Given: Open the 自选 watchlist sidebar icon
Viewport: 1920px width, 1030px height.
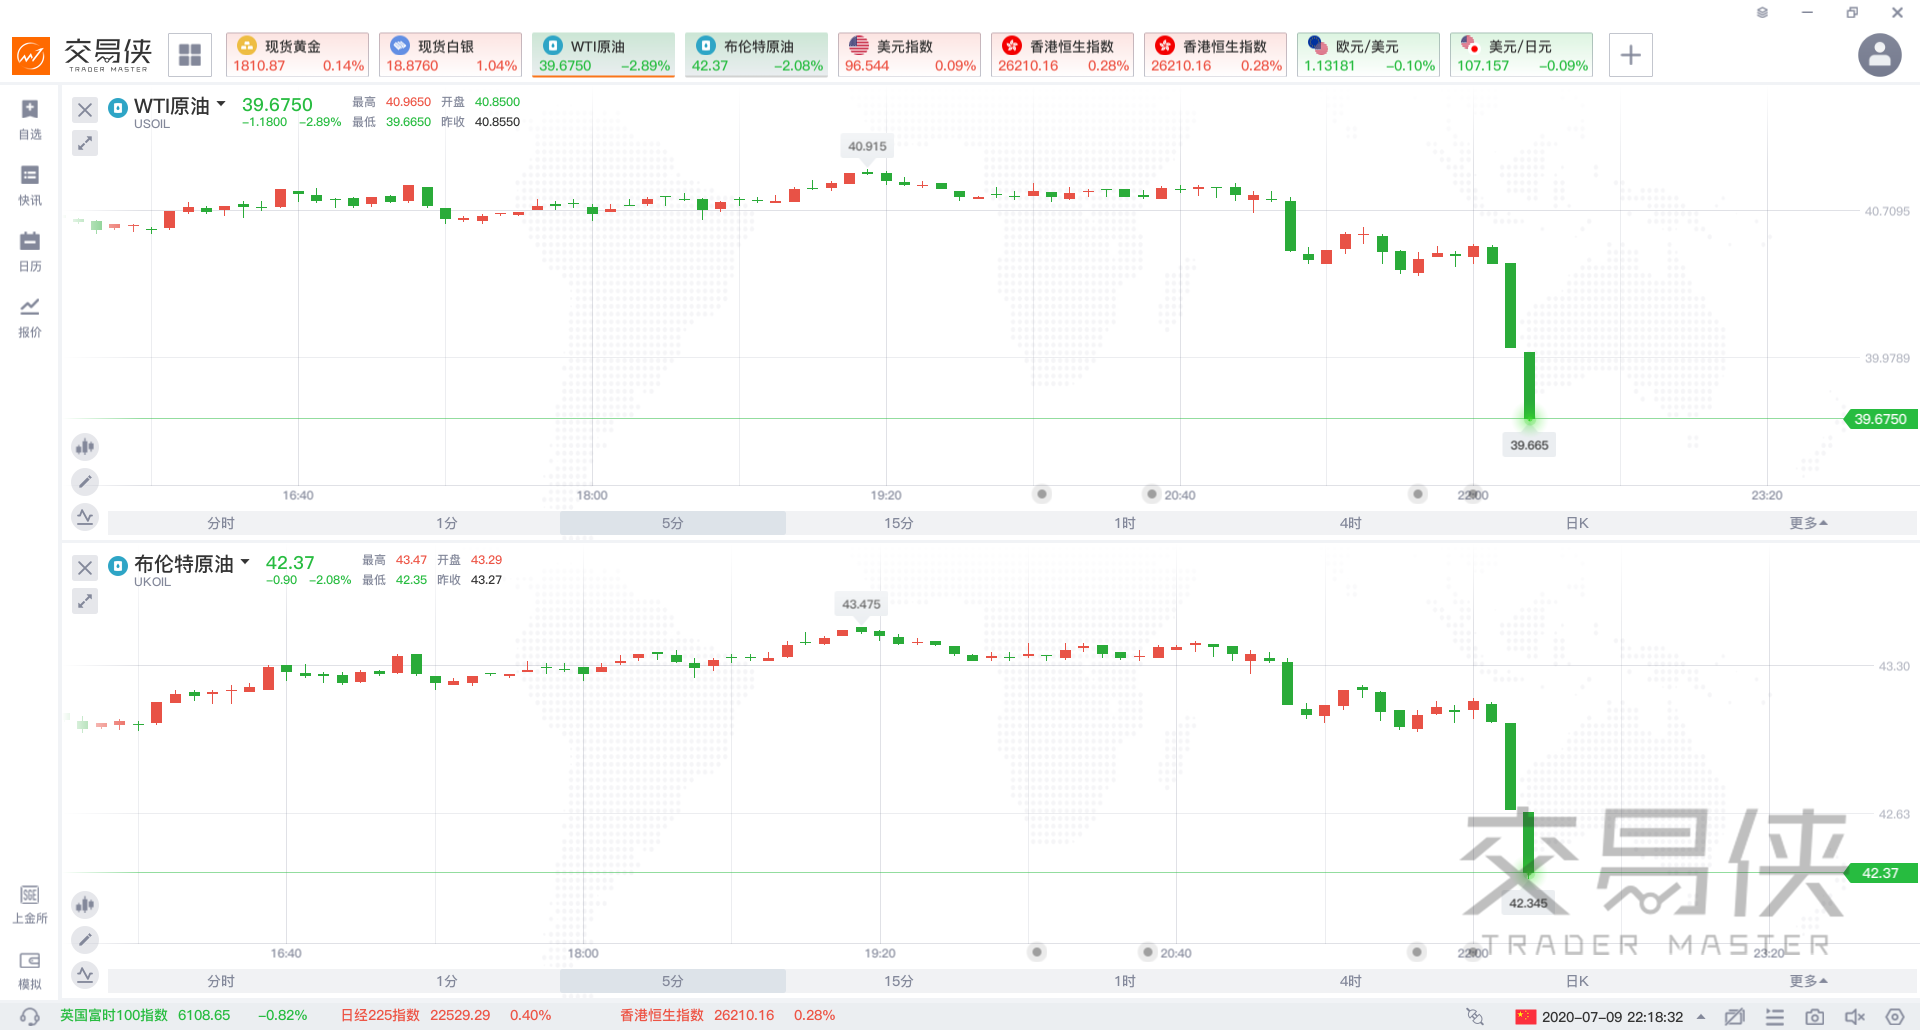Looking at the screenshot, I should pyautogui.click(x=30, y=118).
